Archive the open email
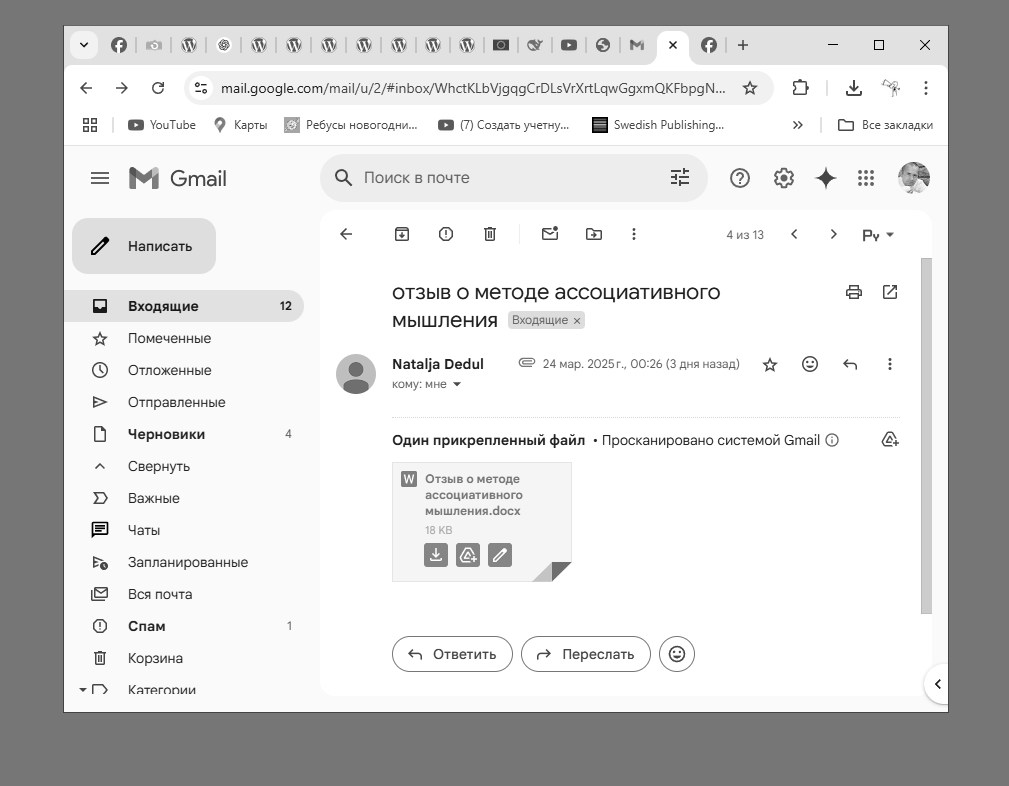Viewport: 1009px width, 786px height. 401,234
